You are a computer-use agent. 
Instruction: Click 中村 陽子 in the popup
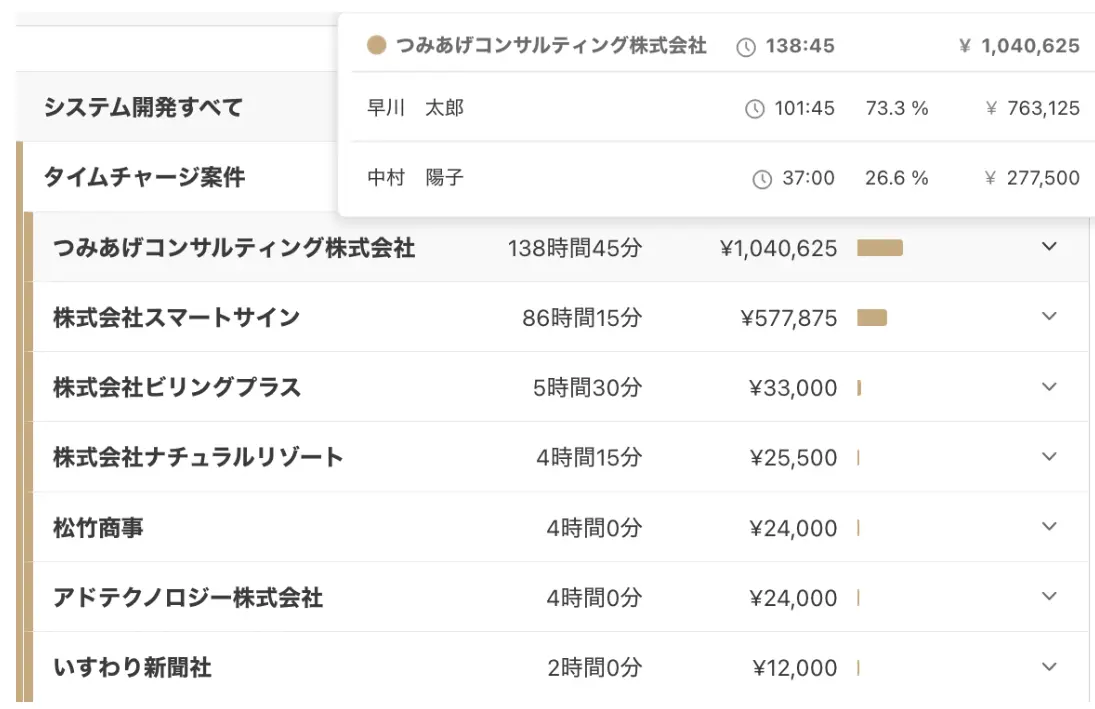(x=416, y=178)
